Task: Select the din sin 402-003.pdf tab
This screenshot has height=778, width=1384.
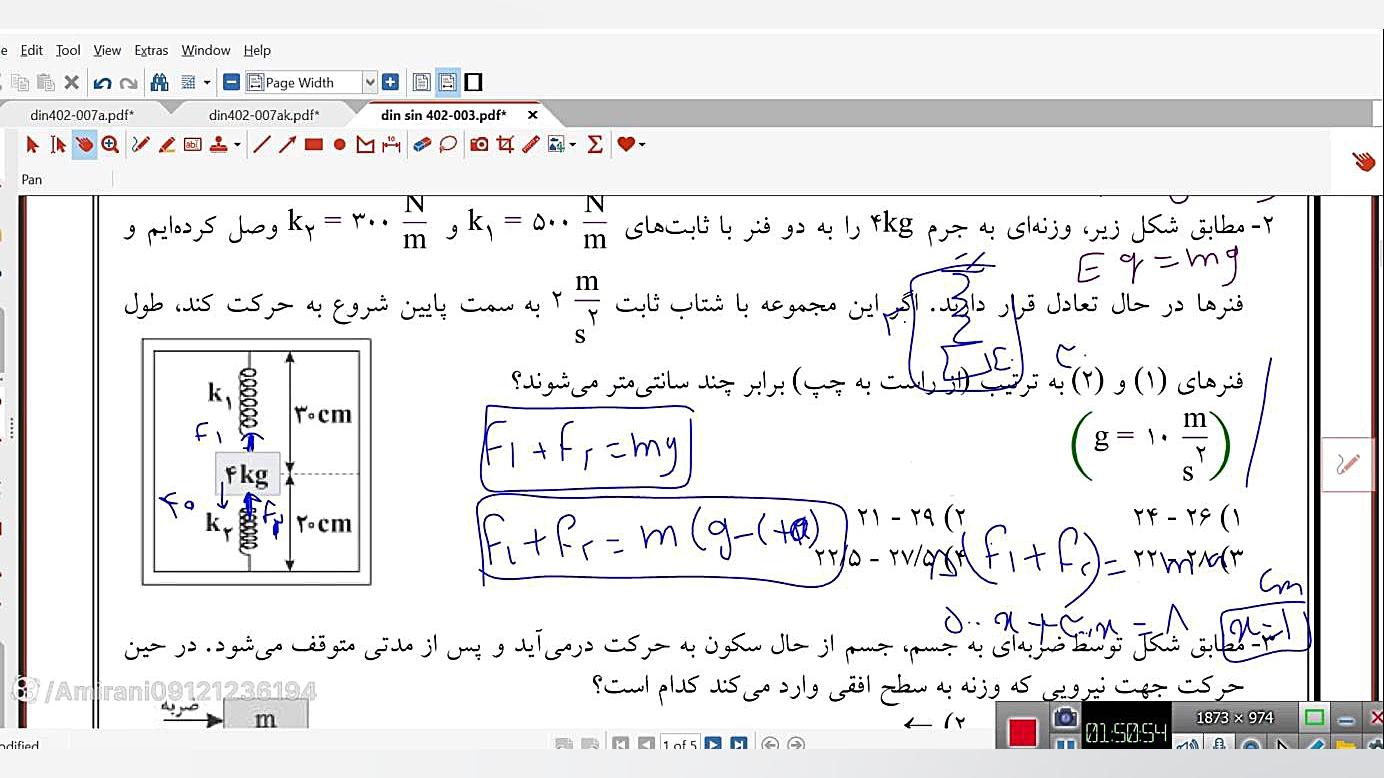Action: (x=443, y=115)
